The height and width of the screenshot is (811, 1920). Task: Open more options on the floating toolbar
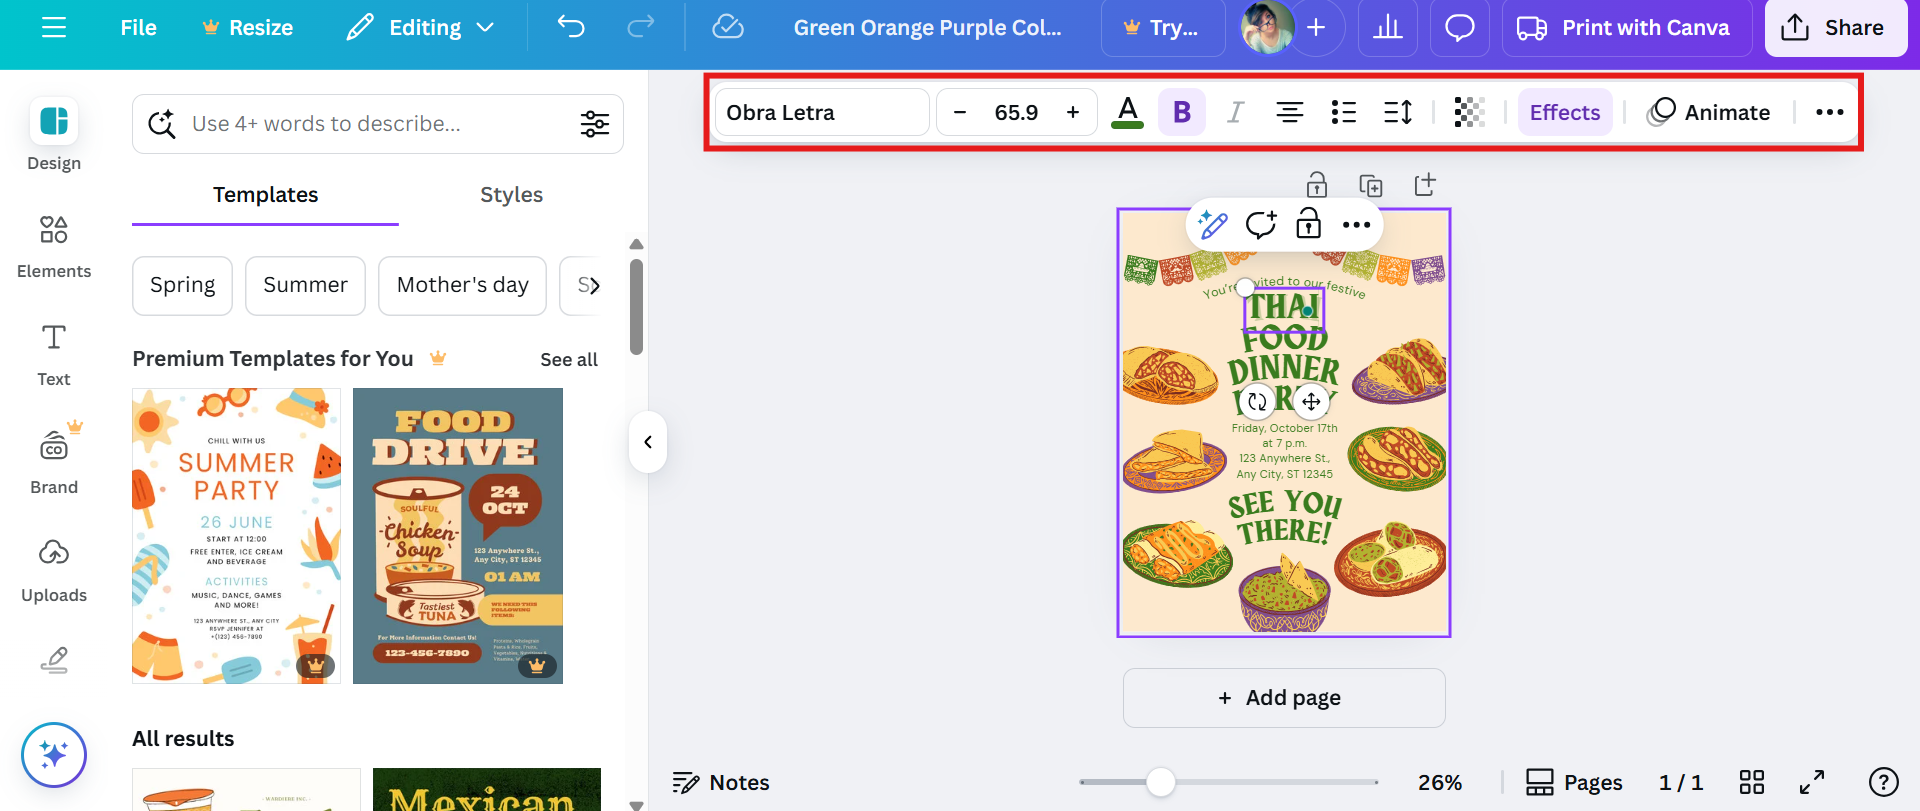click(x=1357, y=225)
